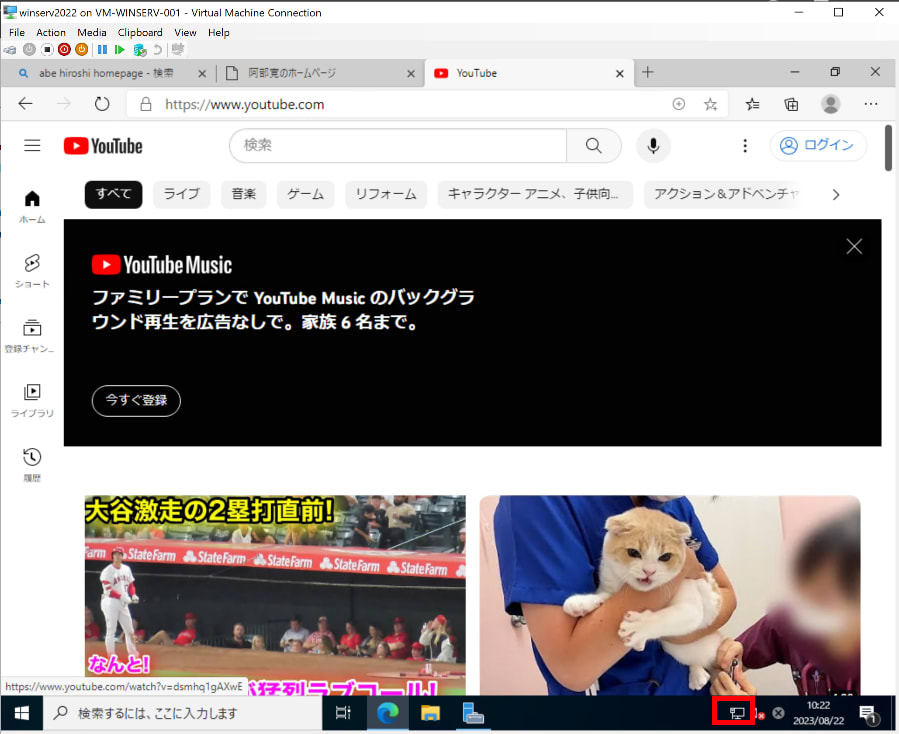Open the Clipboard menu
Viewport: 899px width, 734px height.
tap(140, 33)
